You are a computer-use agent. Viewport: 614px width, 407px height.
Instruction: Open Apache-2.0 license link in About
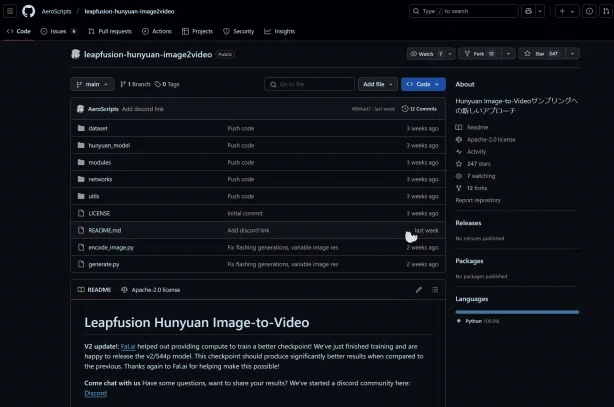point(486,139)
